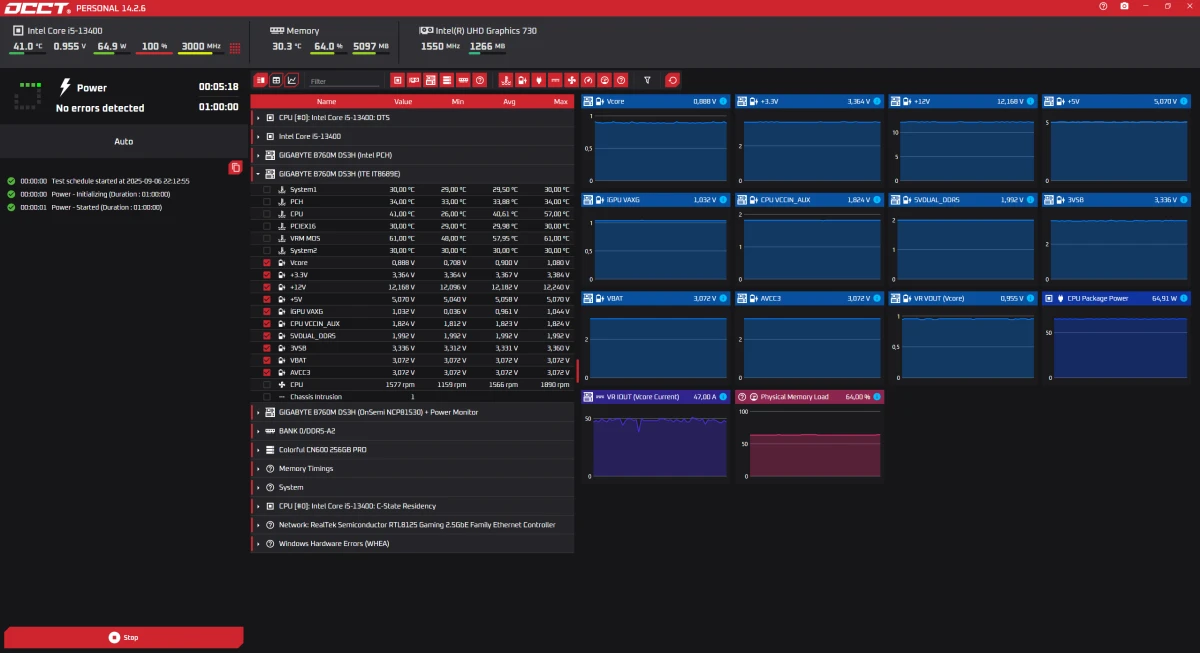Select the VRM MOS sensor row

(413, 238)
